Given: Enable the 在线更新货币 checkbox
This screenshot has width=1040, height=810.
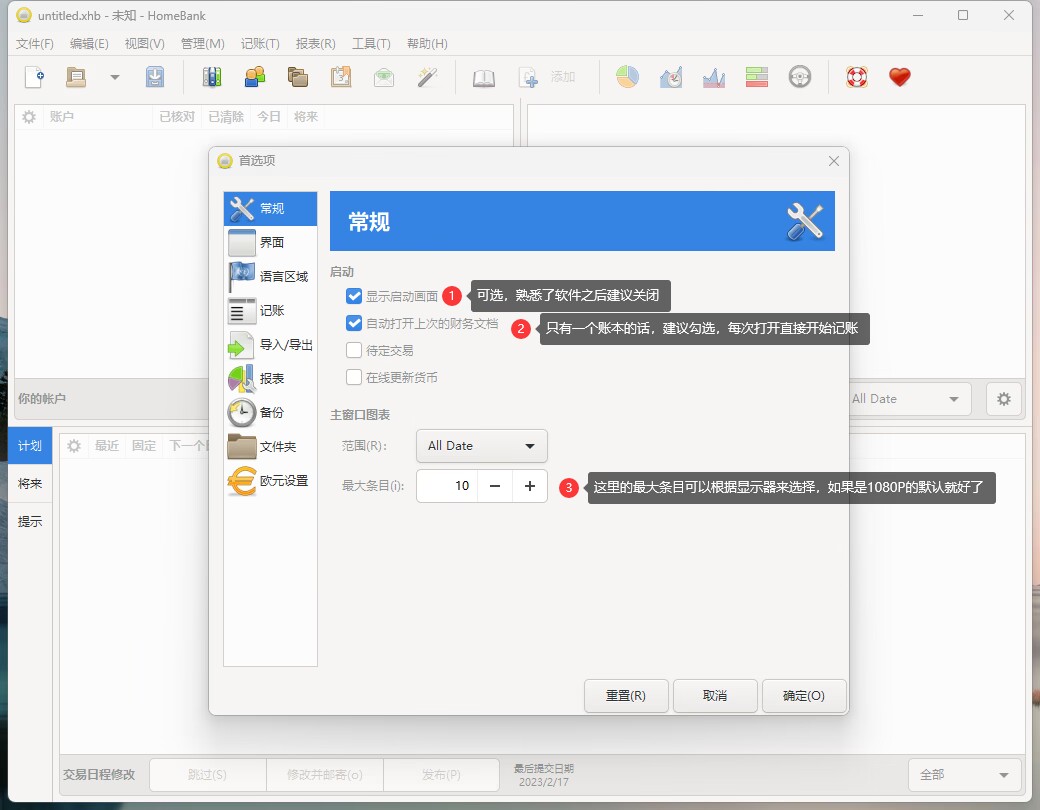Looking at the screenshot, I should click(x=354, y=377).
